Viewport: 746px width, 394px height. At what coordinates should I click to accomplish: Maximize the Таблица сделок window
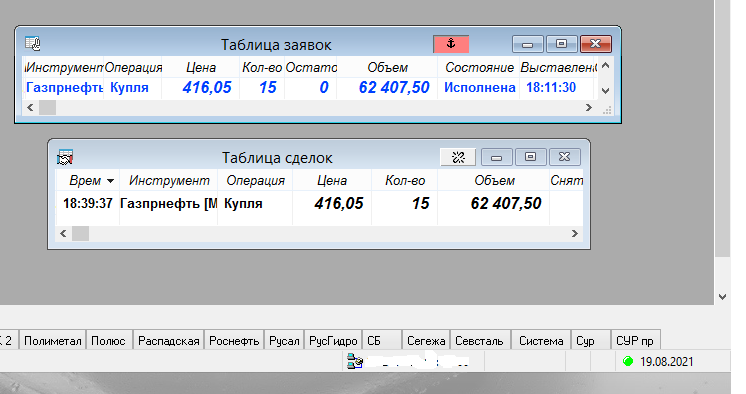(530, 157)
